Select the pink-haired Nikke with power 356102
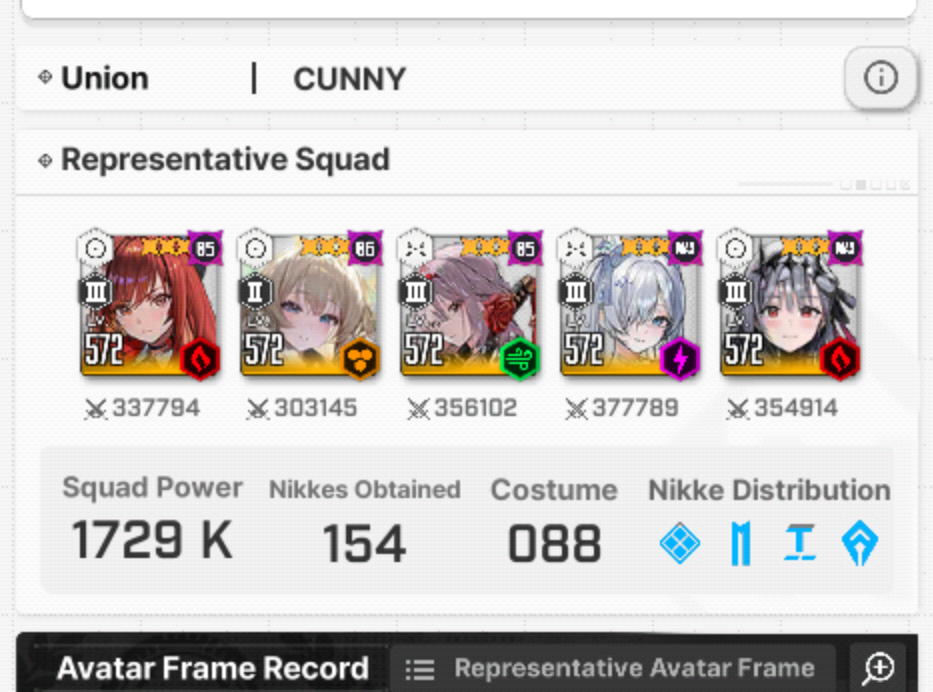Image resolution: width=933 pixels, height=692 pixels. [470, 304]
